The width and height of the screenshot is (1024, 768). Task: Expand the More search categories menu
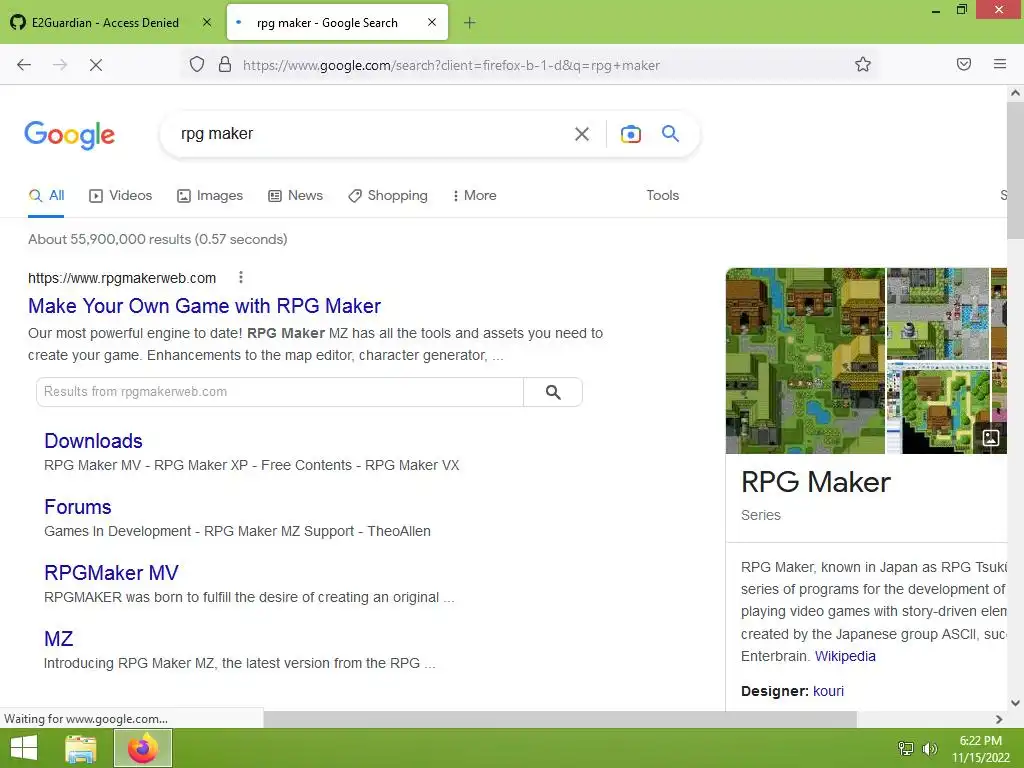point(475,195)
